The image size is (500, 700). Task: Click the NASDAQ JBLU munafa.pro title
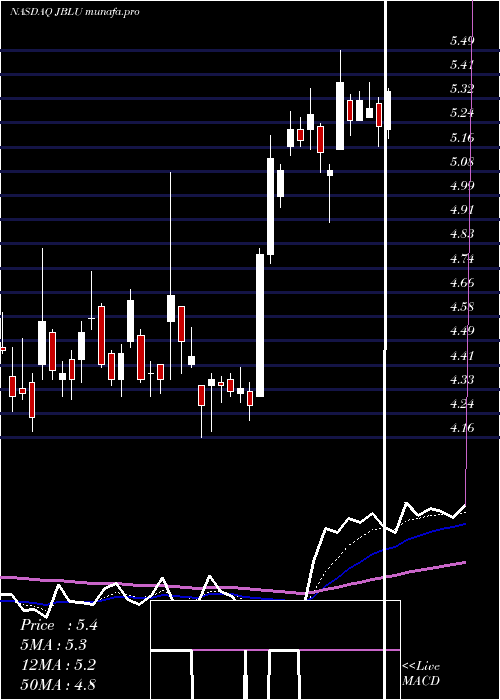pyautogui.click(x=75, y=12)
